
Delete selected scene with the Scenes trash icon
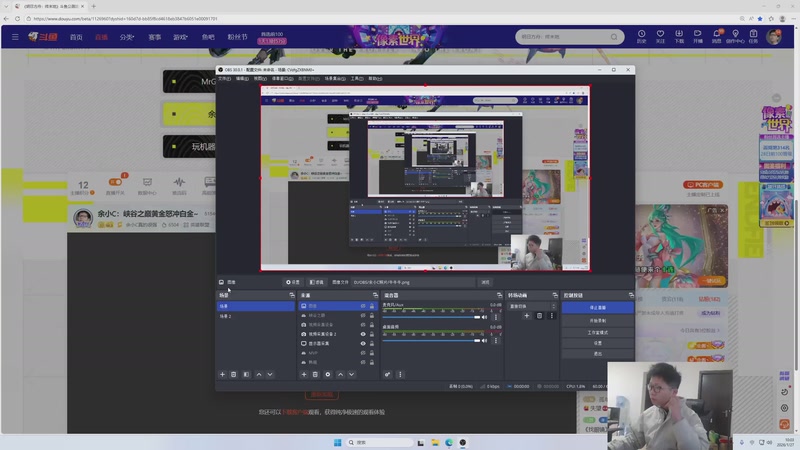pos(234,374)
